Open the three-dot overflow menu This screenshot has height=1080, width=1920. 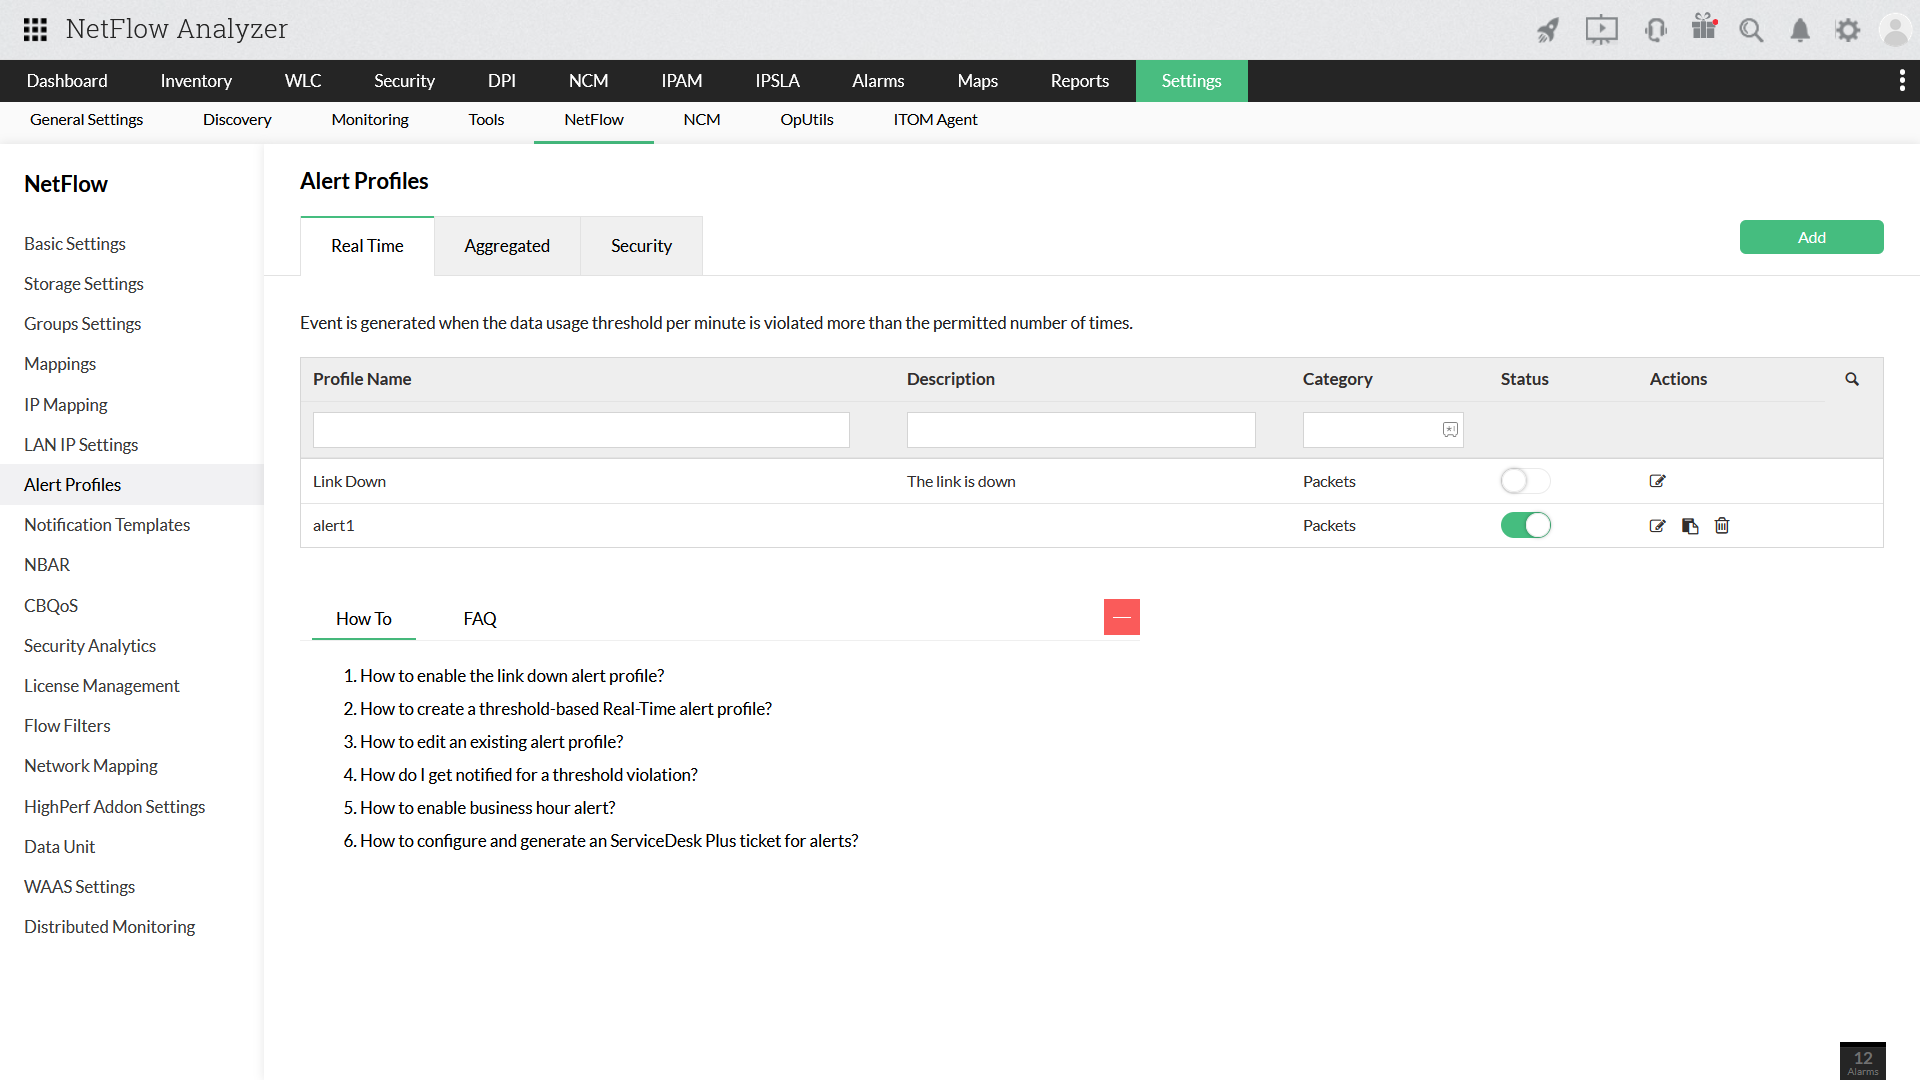pyautogui.click(x=1901, y=81)
